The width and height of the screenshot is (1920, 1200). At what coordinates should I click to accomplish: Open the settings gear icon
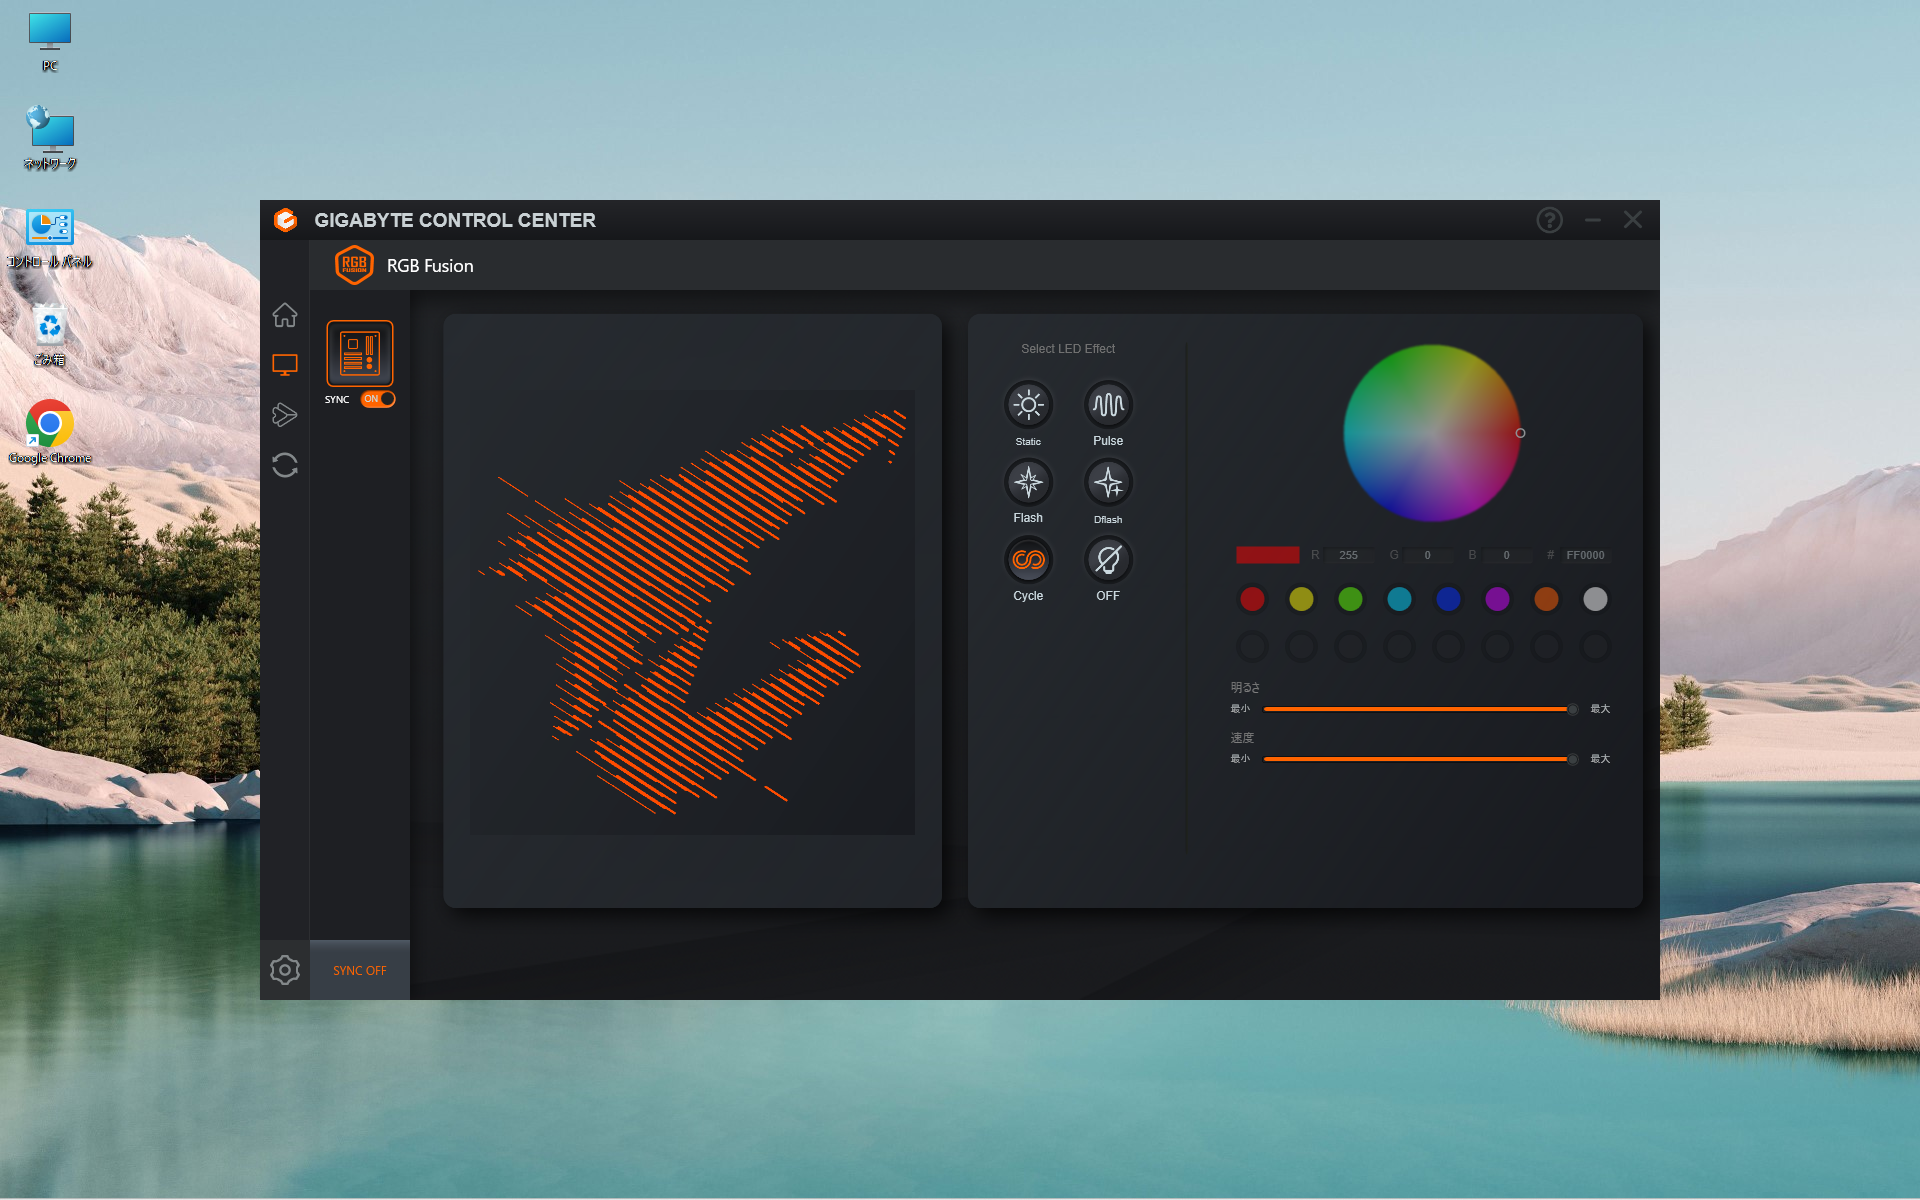(285, 970)
